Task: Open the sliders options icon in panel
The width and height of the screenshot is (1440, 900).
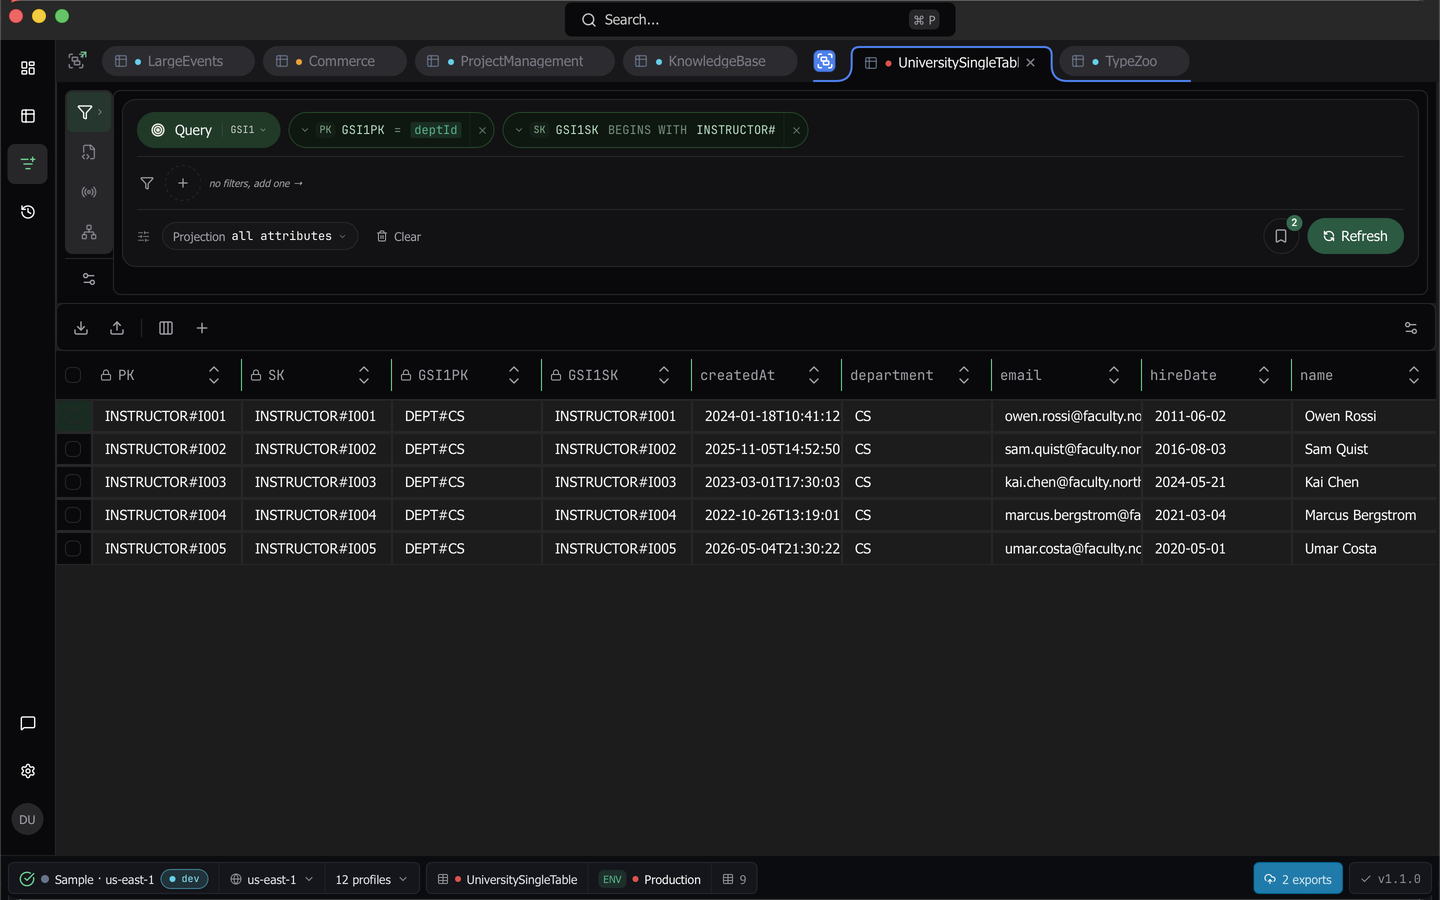Action: click(89, 279)
